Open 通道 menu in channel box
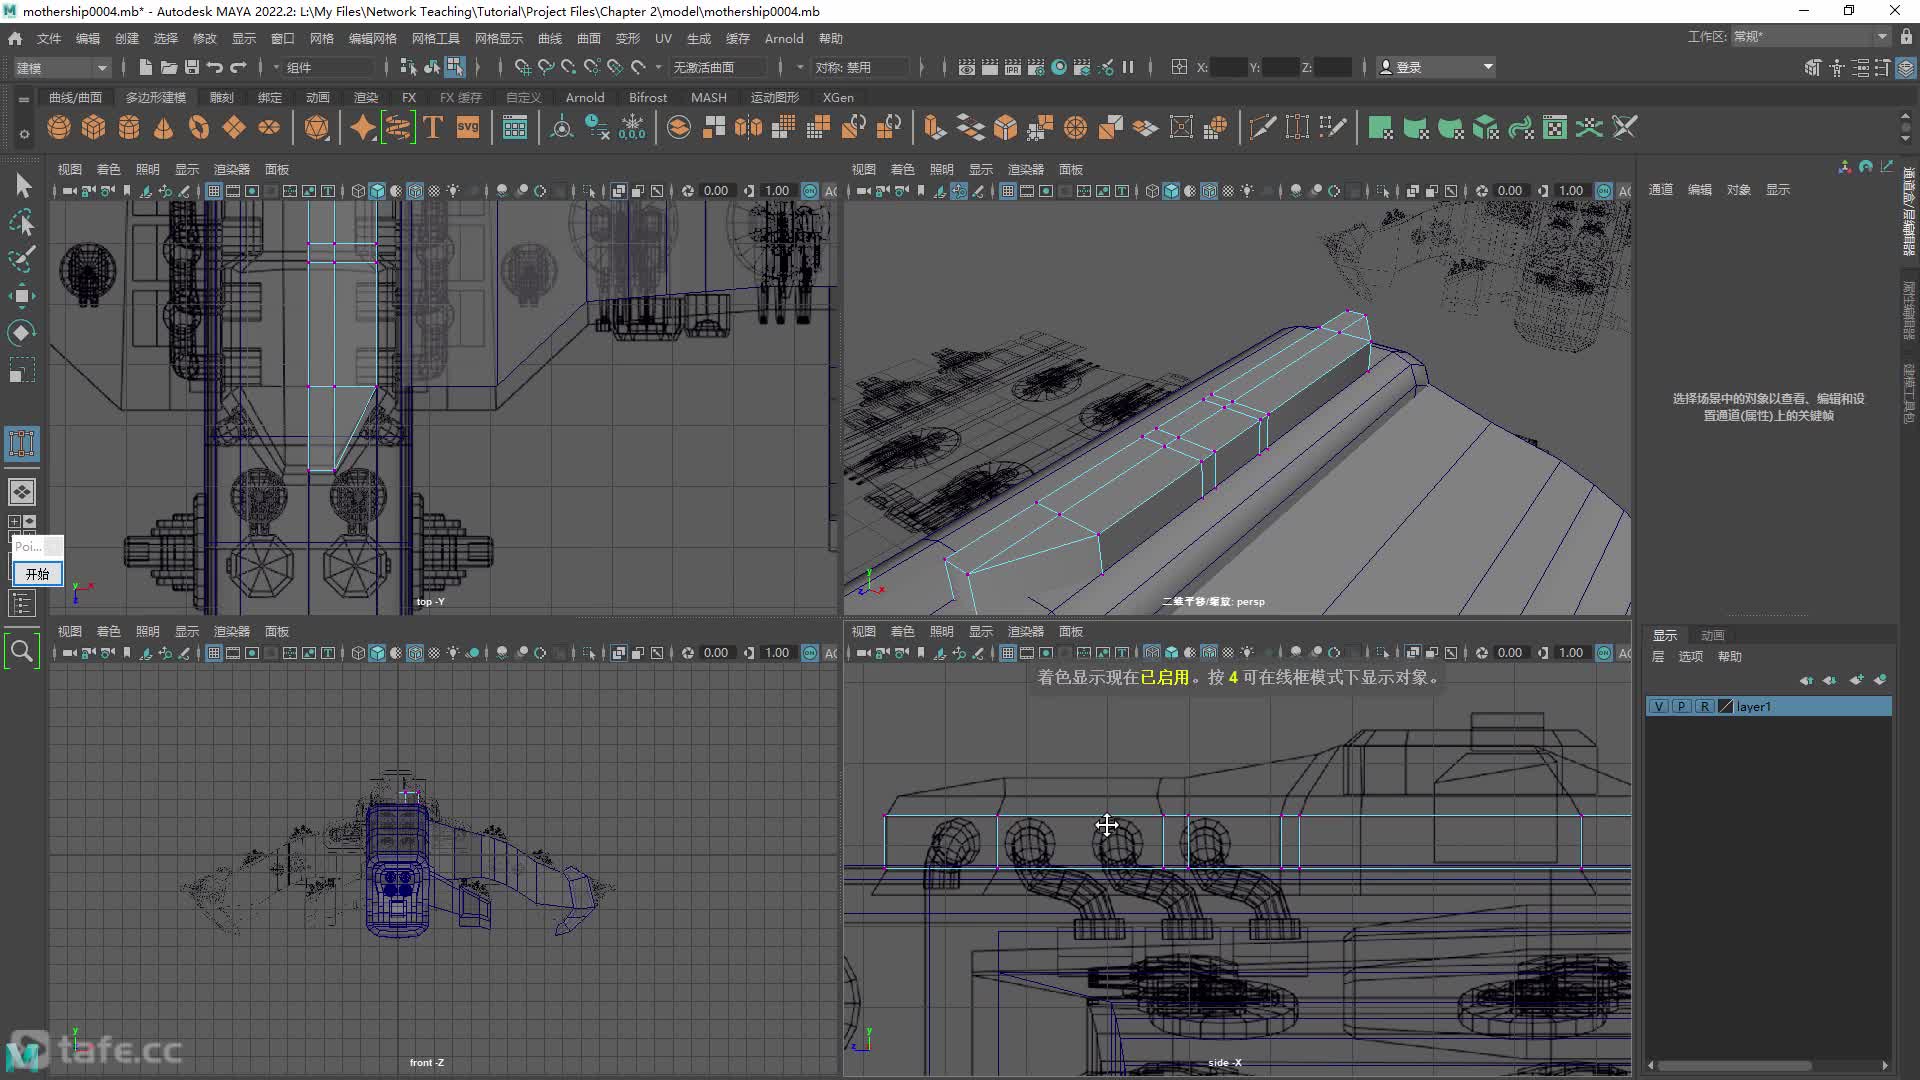 tap(1660, 189)
